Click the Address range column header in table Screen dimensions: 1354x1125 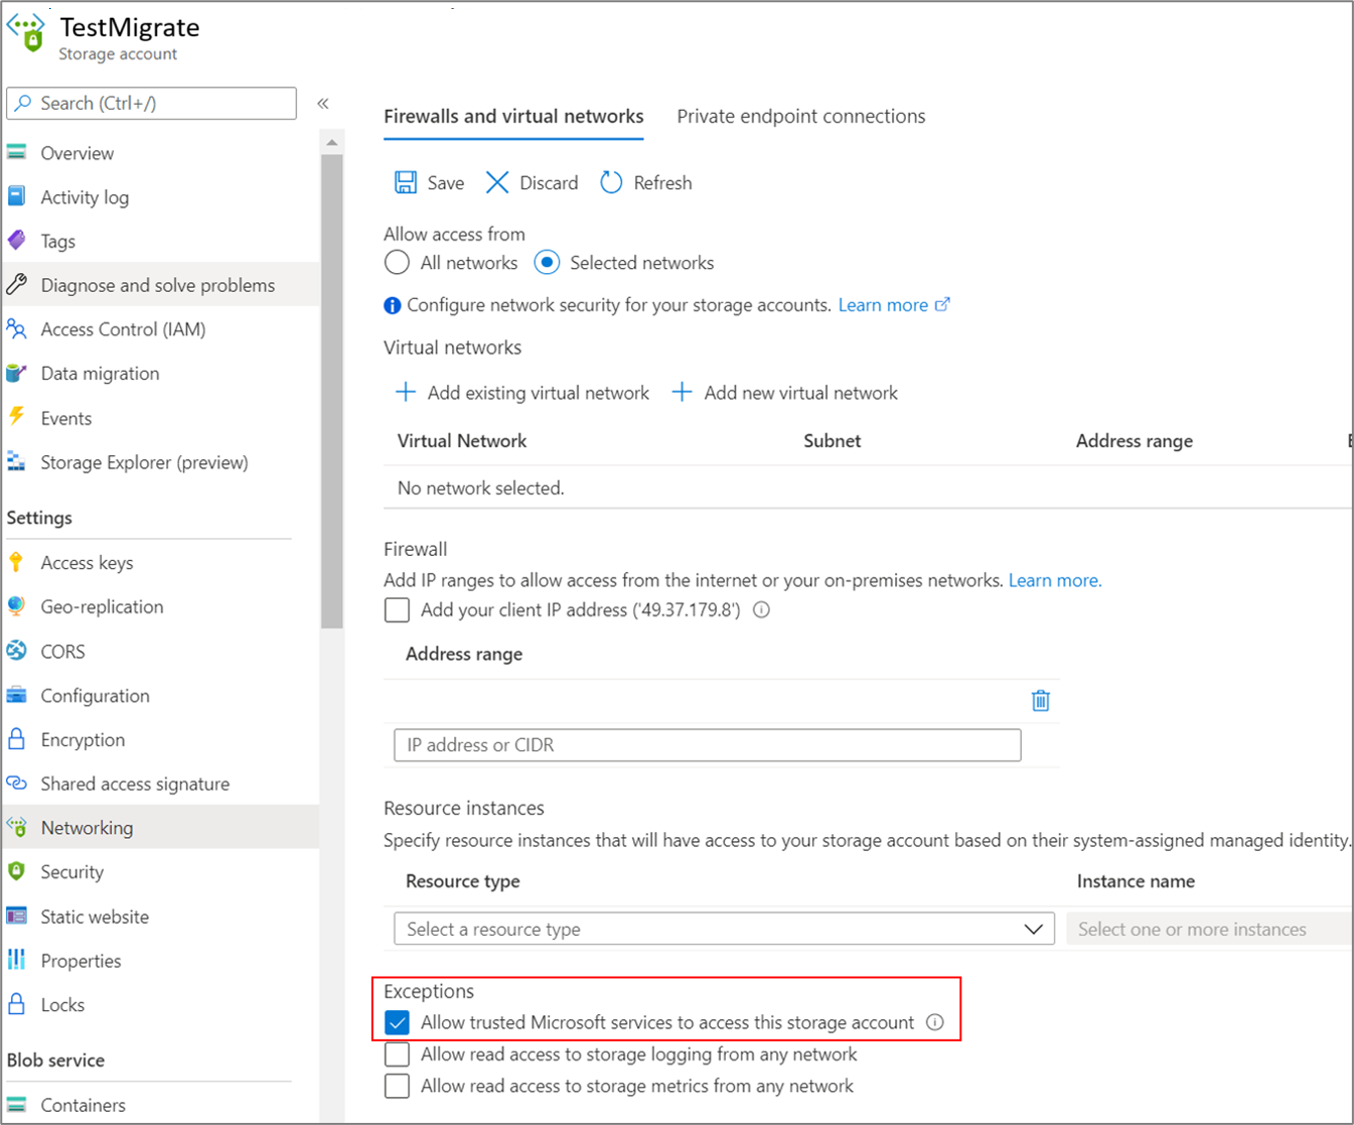[1134, 441]
